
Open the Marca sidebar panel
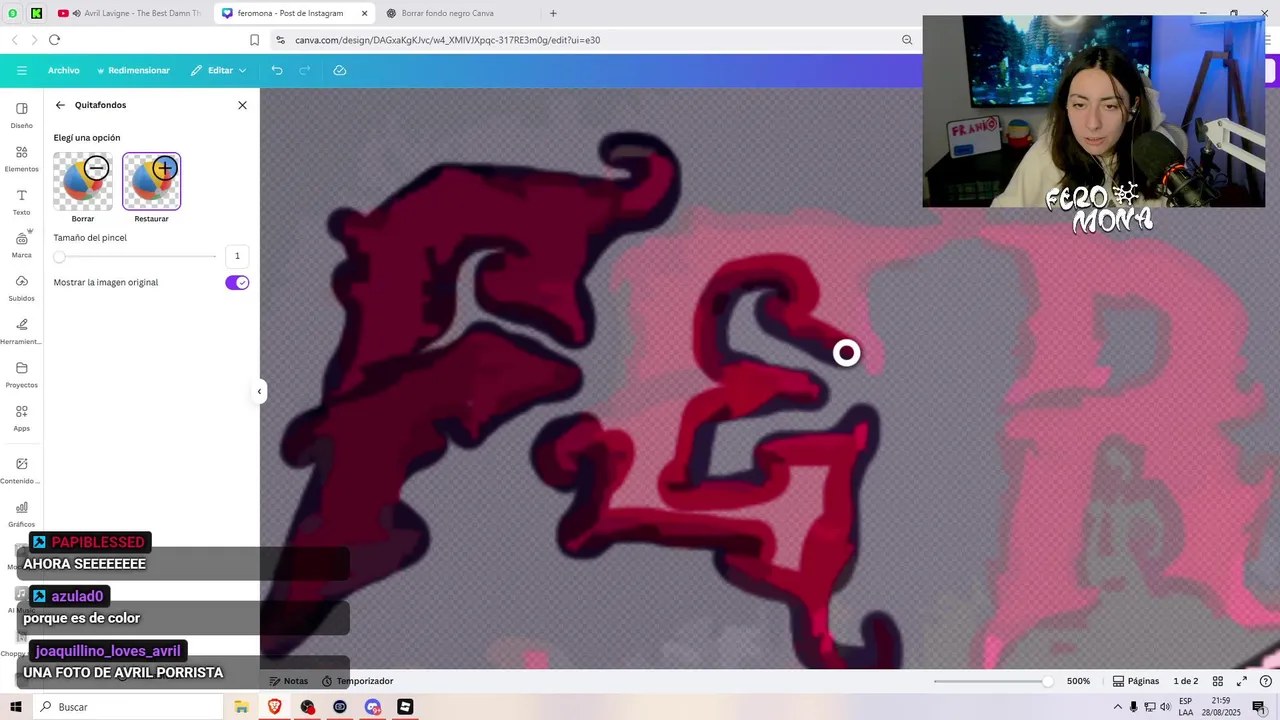tap(22, 245)
